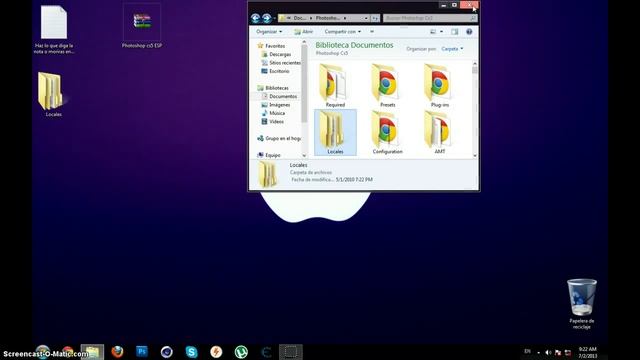Open Descargas in navigation pane

click(x=280, y=54)
